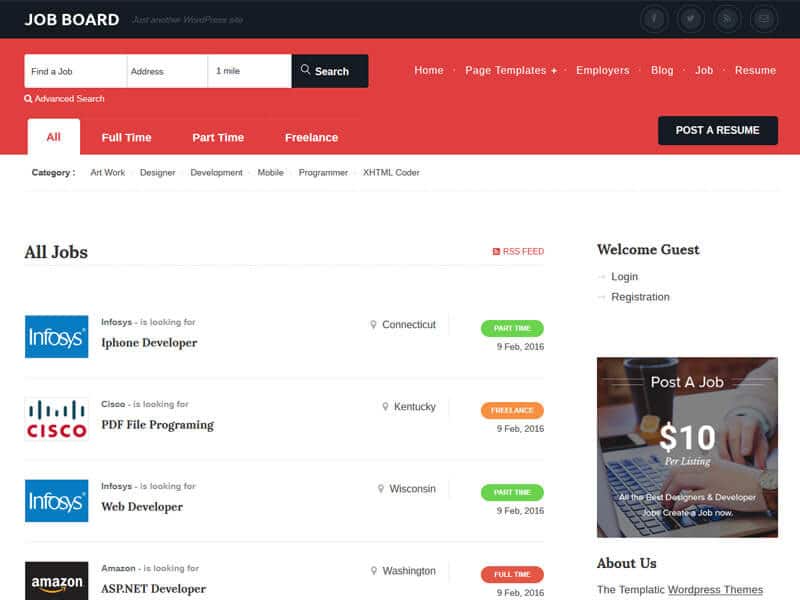Screen dimensions: 800x600
Task: Click the Login link in sidebar
Action: [624, 277]
